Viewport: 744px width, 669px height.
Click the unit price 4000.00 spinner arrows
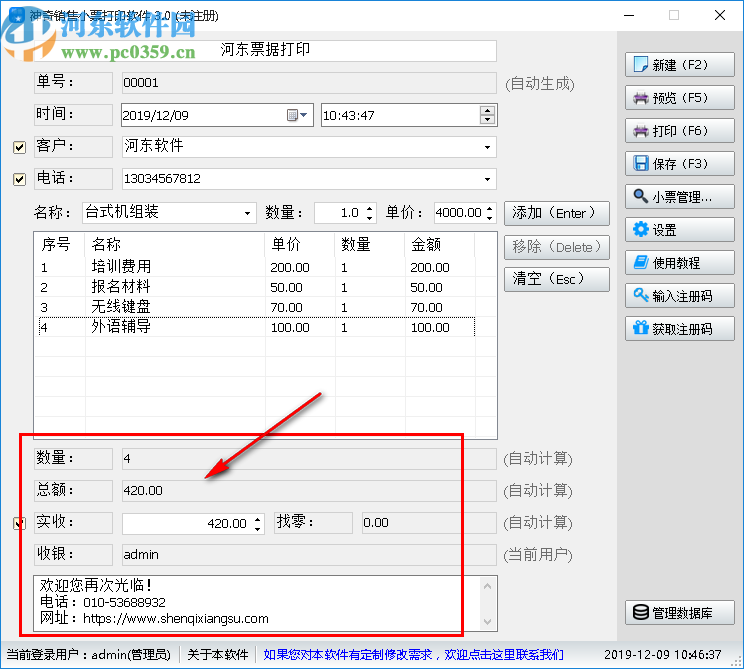click(x=490, y=213)
